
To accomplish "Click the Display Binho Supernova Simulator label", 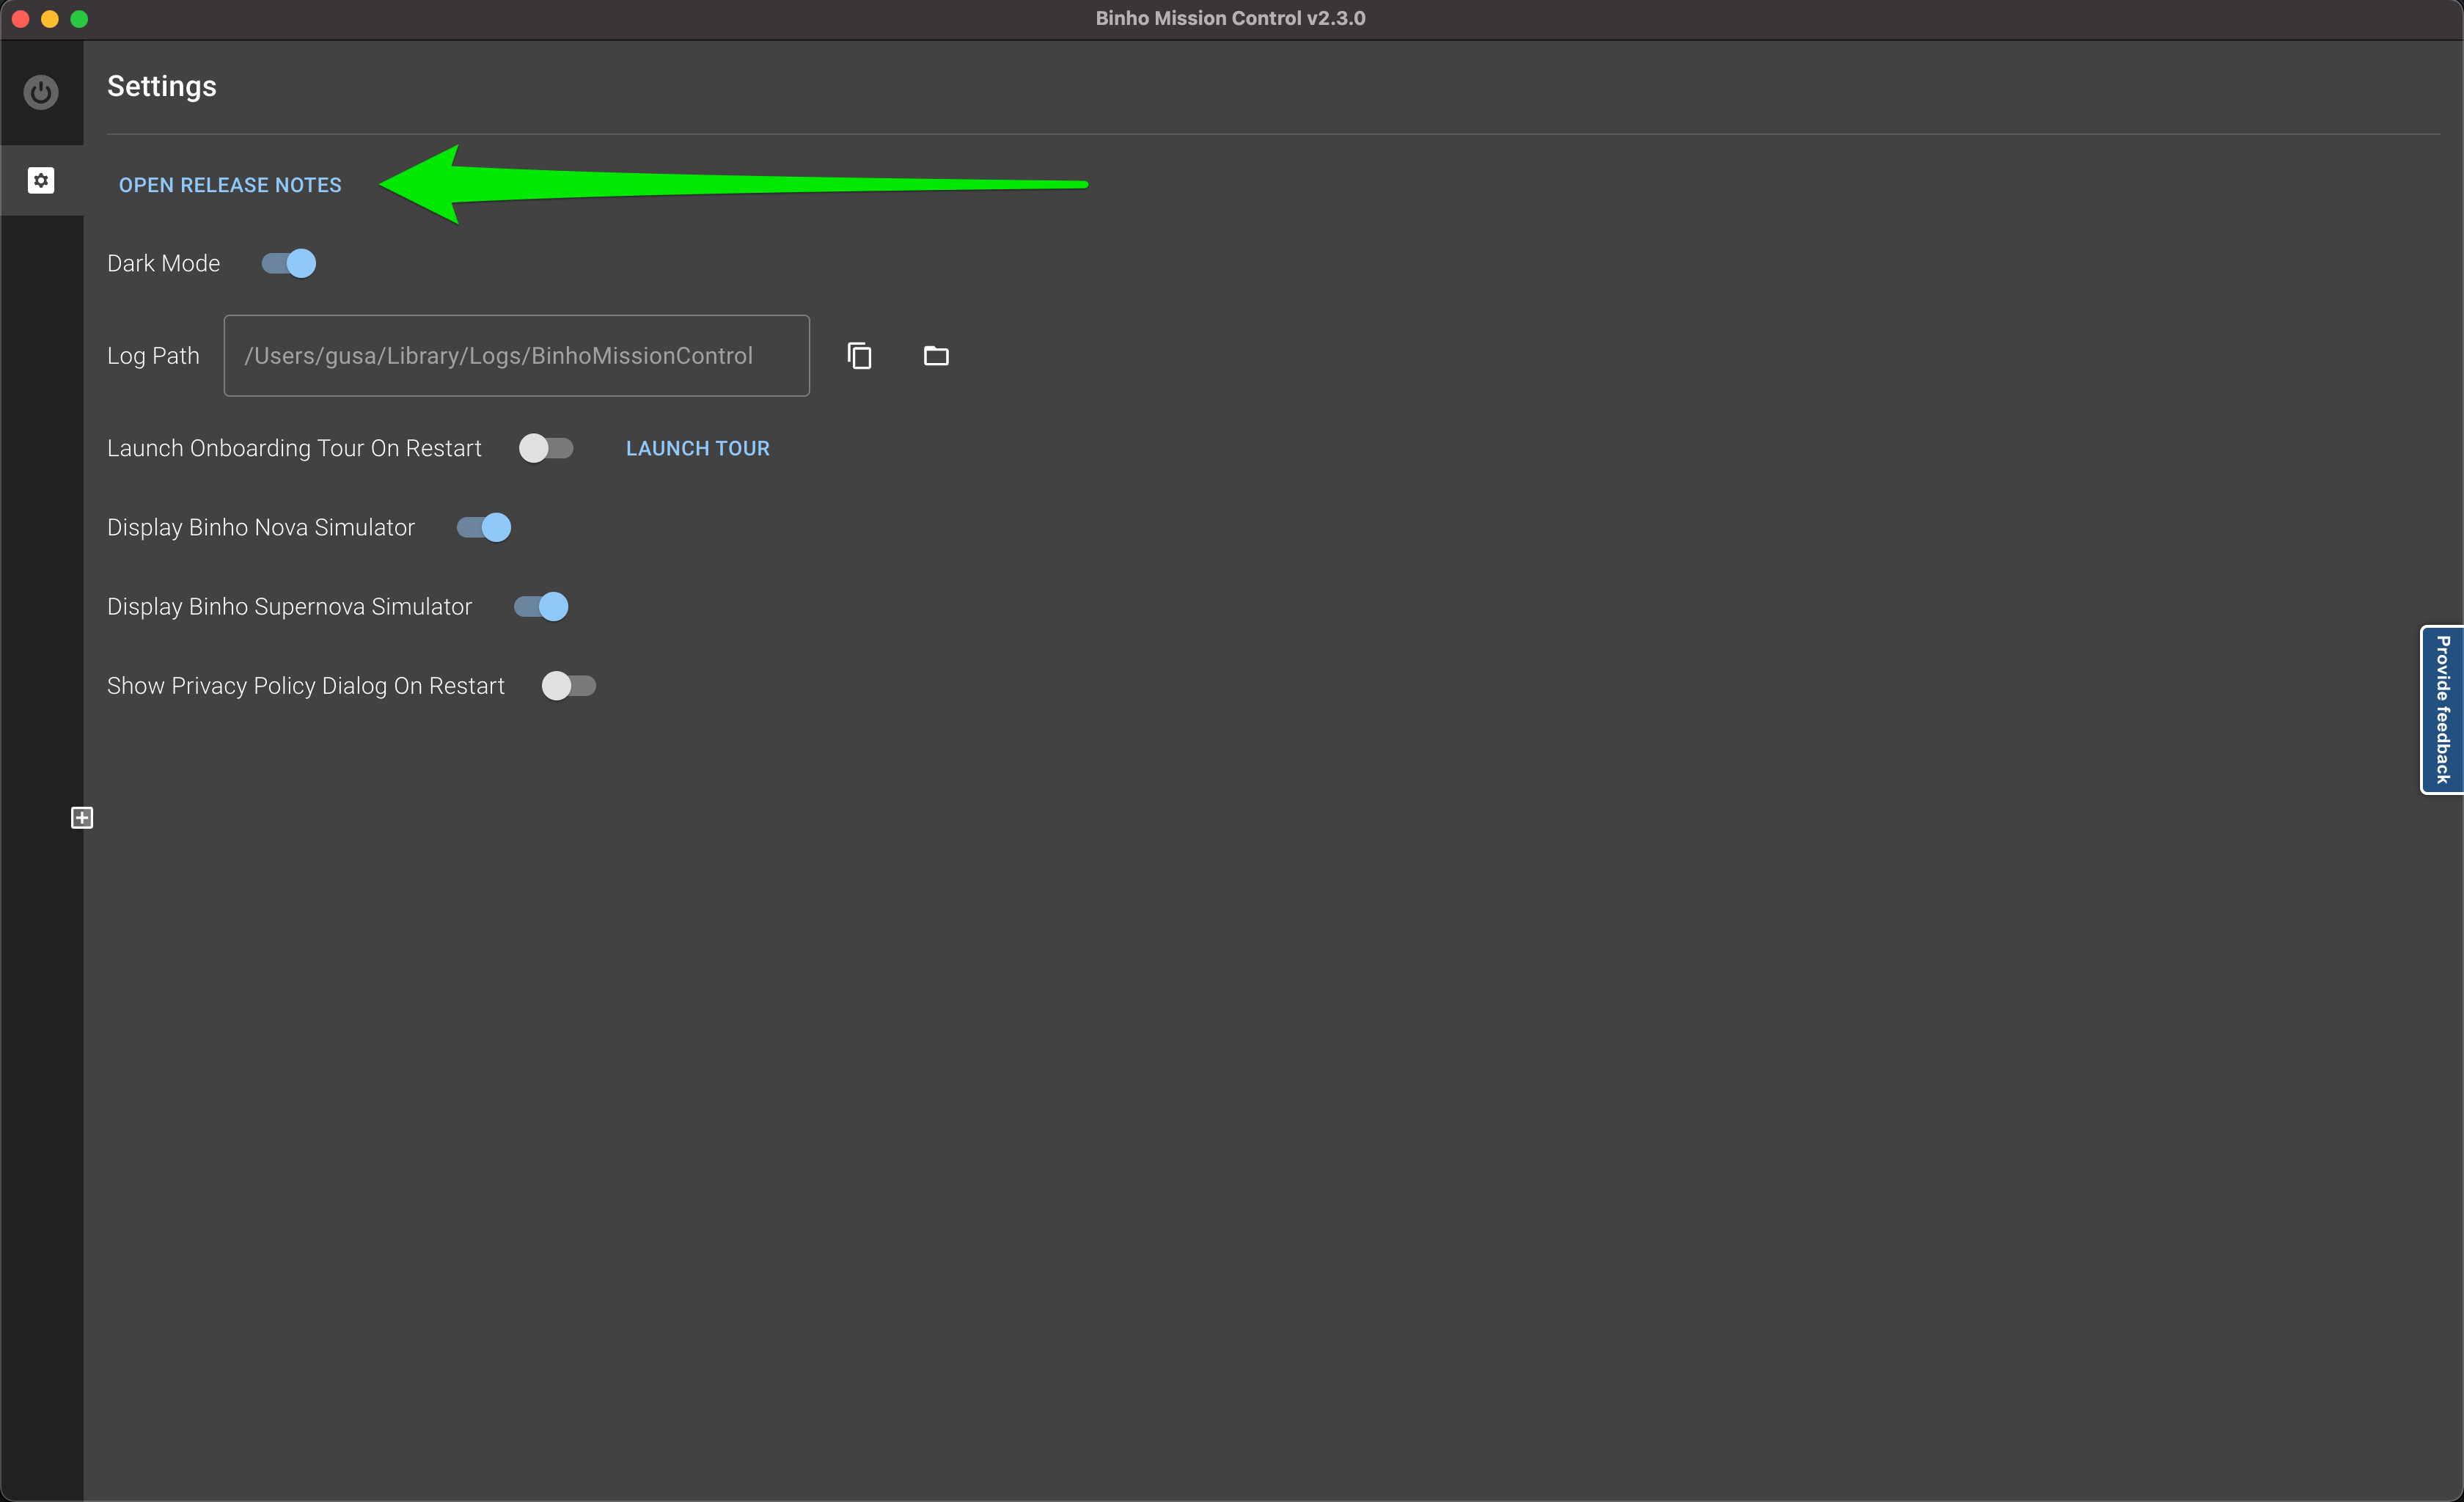I will [x=290, y=606].
